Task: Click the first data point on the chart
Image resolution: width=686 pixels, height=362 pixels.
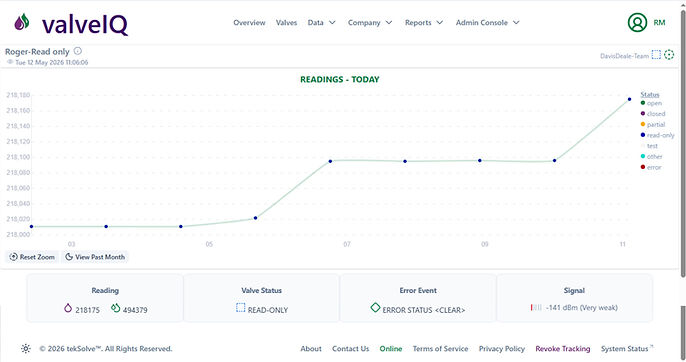Action: pyautogui.click(x=32, y=227)
